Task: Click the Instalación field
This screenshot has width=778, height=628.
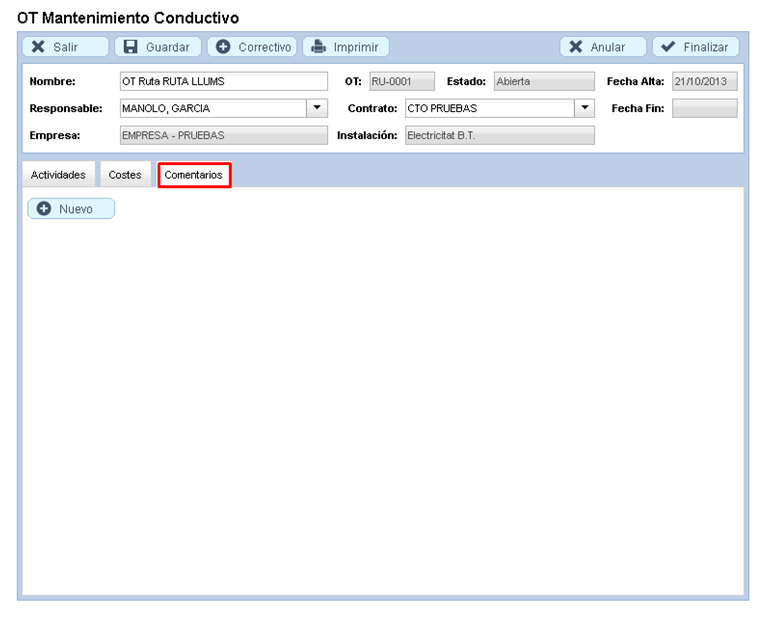Action: tap(498, 135)
